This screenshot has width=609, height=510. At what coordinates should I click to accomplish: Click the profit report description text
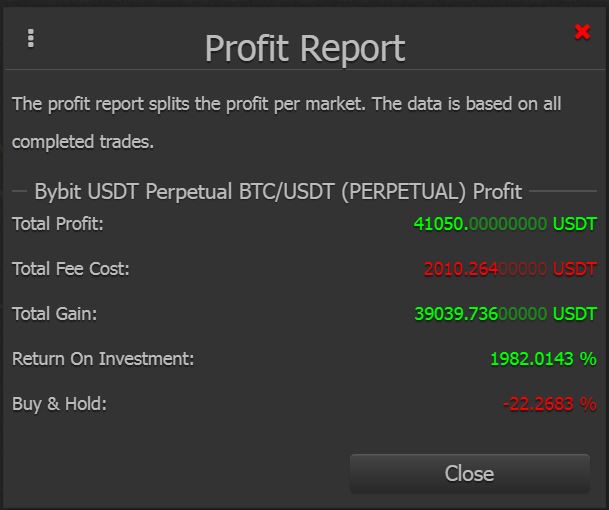point(287,123)
